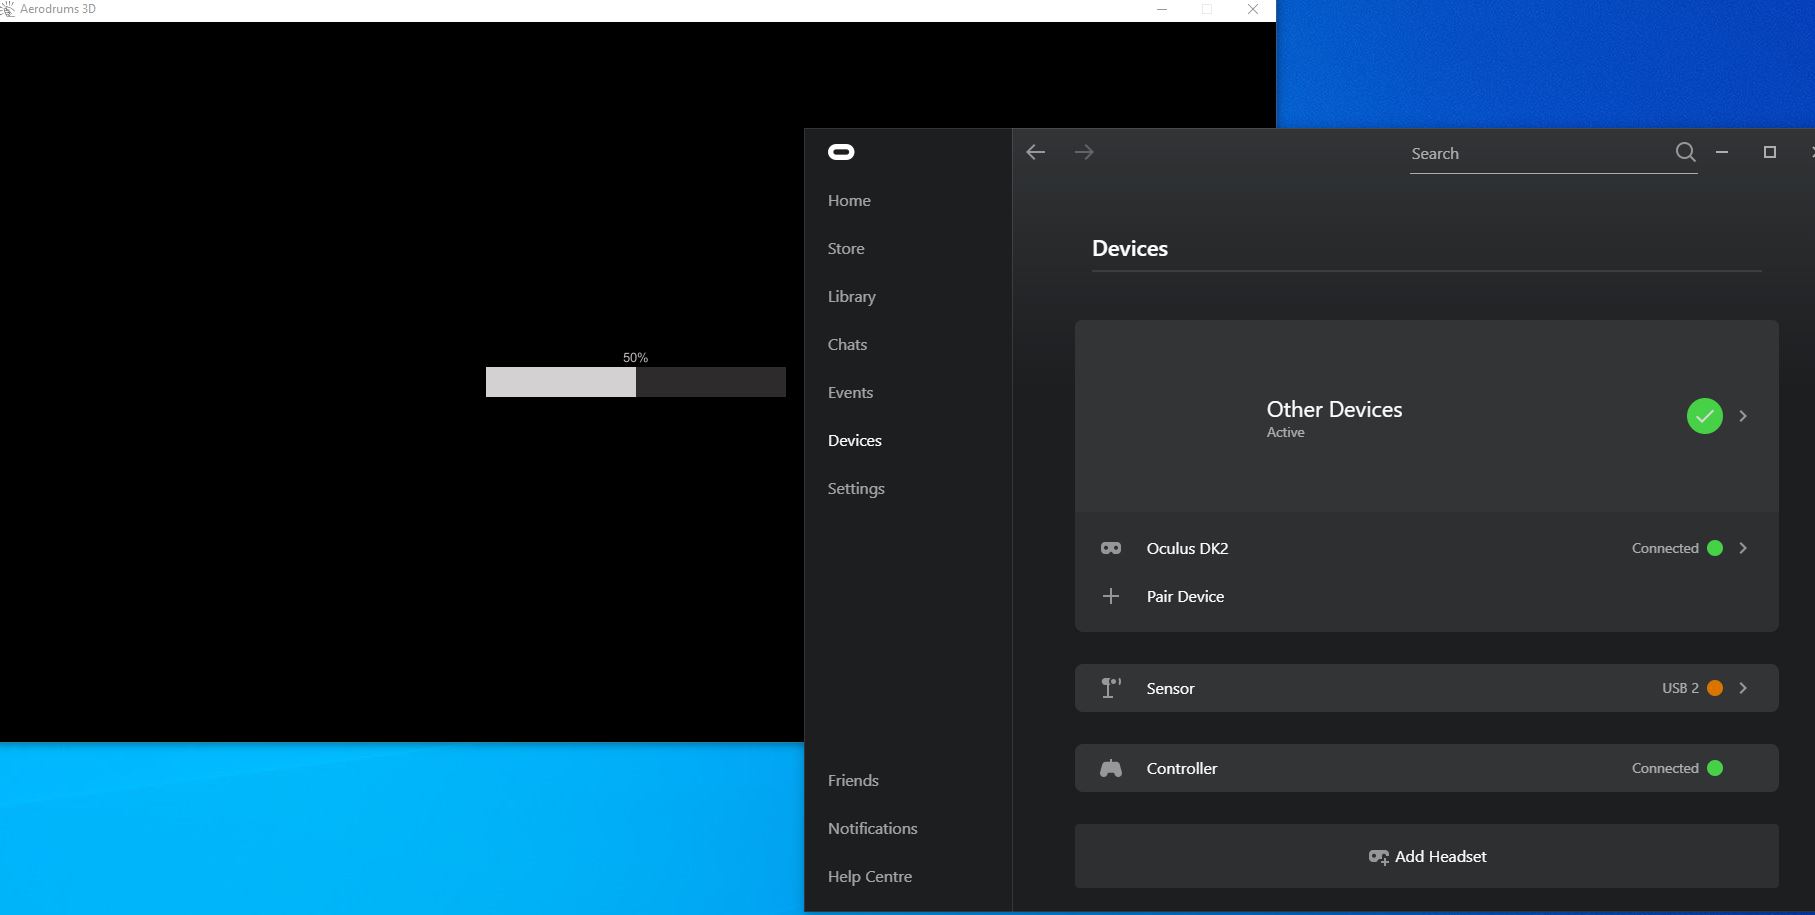Screen dimensions: 1815x915
Task: Click the orange USB 2 status dot
Action: click(1715, 688)
